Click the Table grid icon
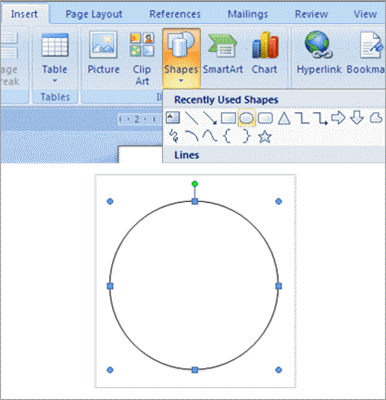Image resolution: width=386 pixels, height=400 pixels. pos(55,45)
